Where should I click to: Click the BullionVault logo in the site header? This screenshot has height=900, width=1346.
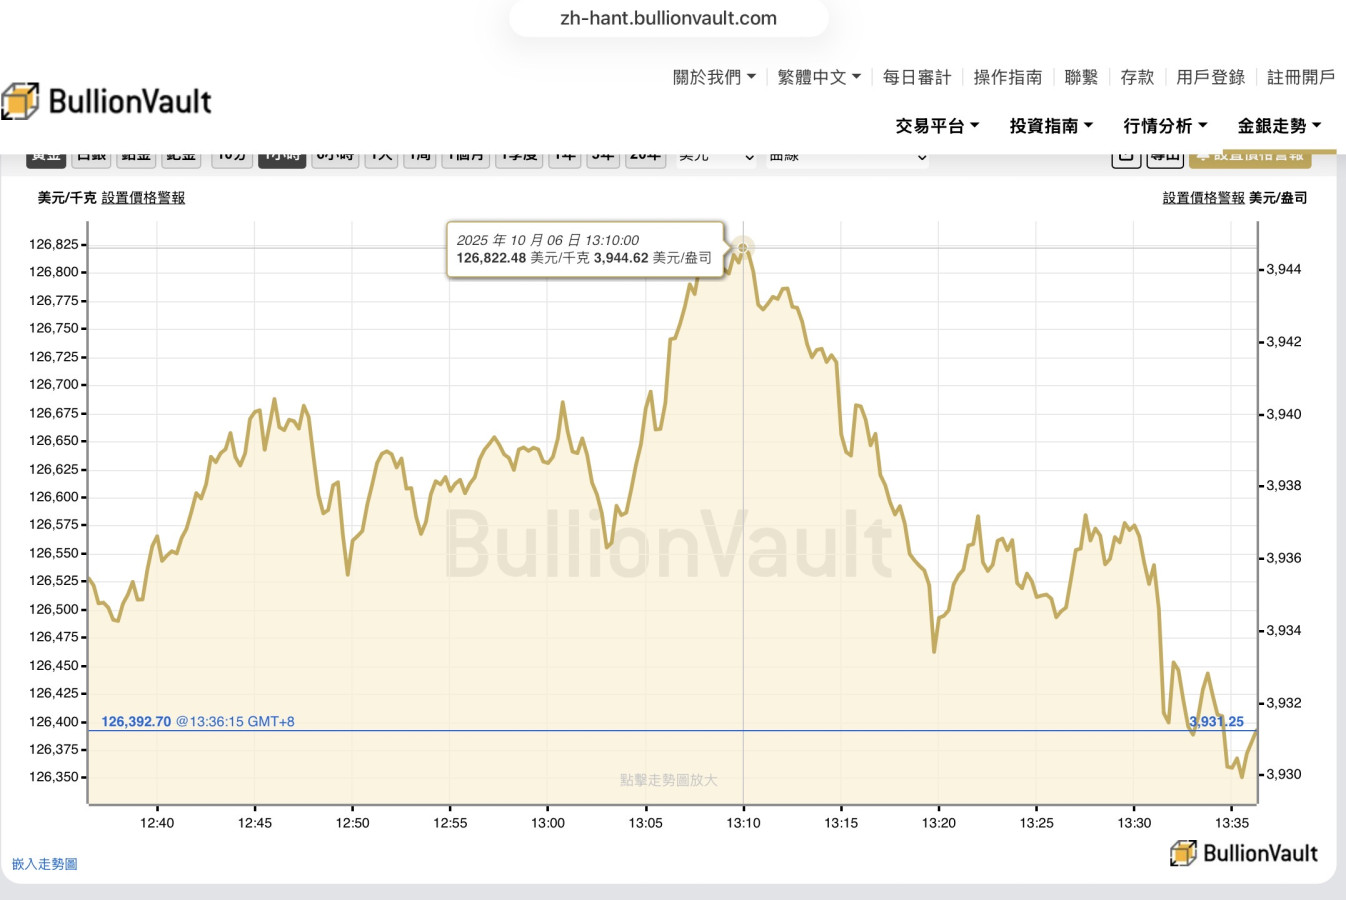point(106,101)
